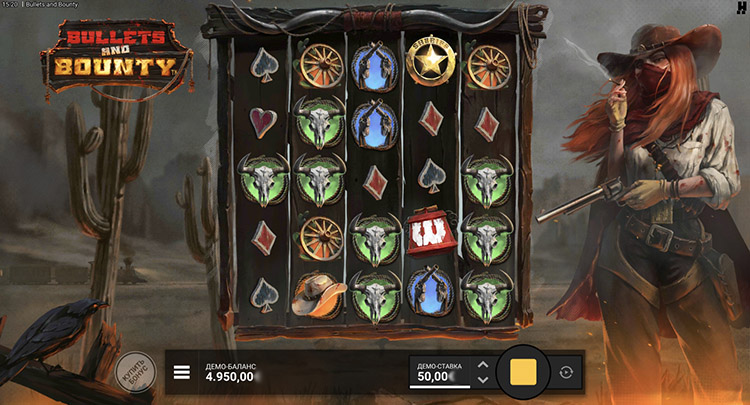Toggle the autoplay icon
750x405 pixels.
pyautogui.click(x=566, y=372)
